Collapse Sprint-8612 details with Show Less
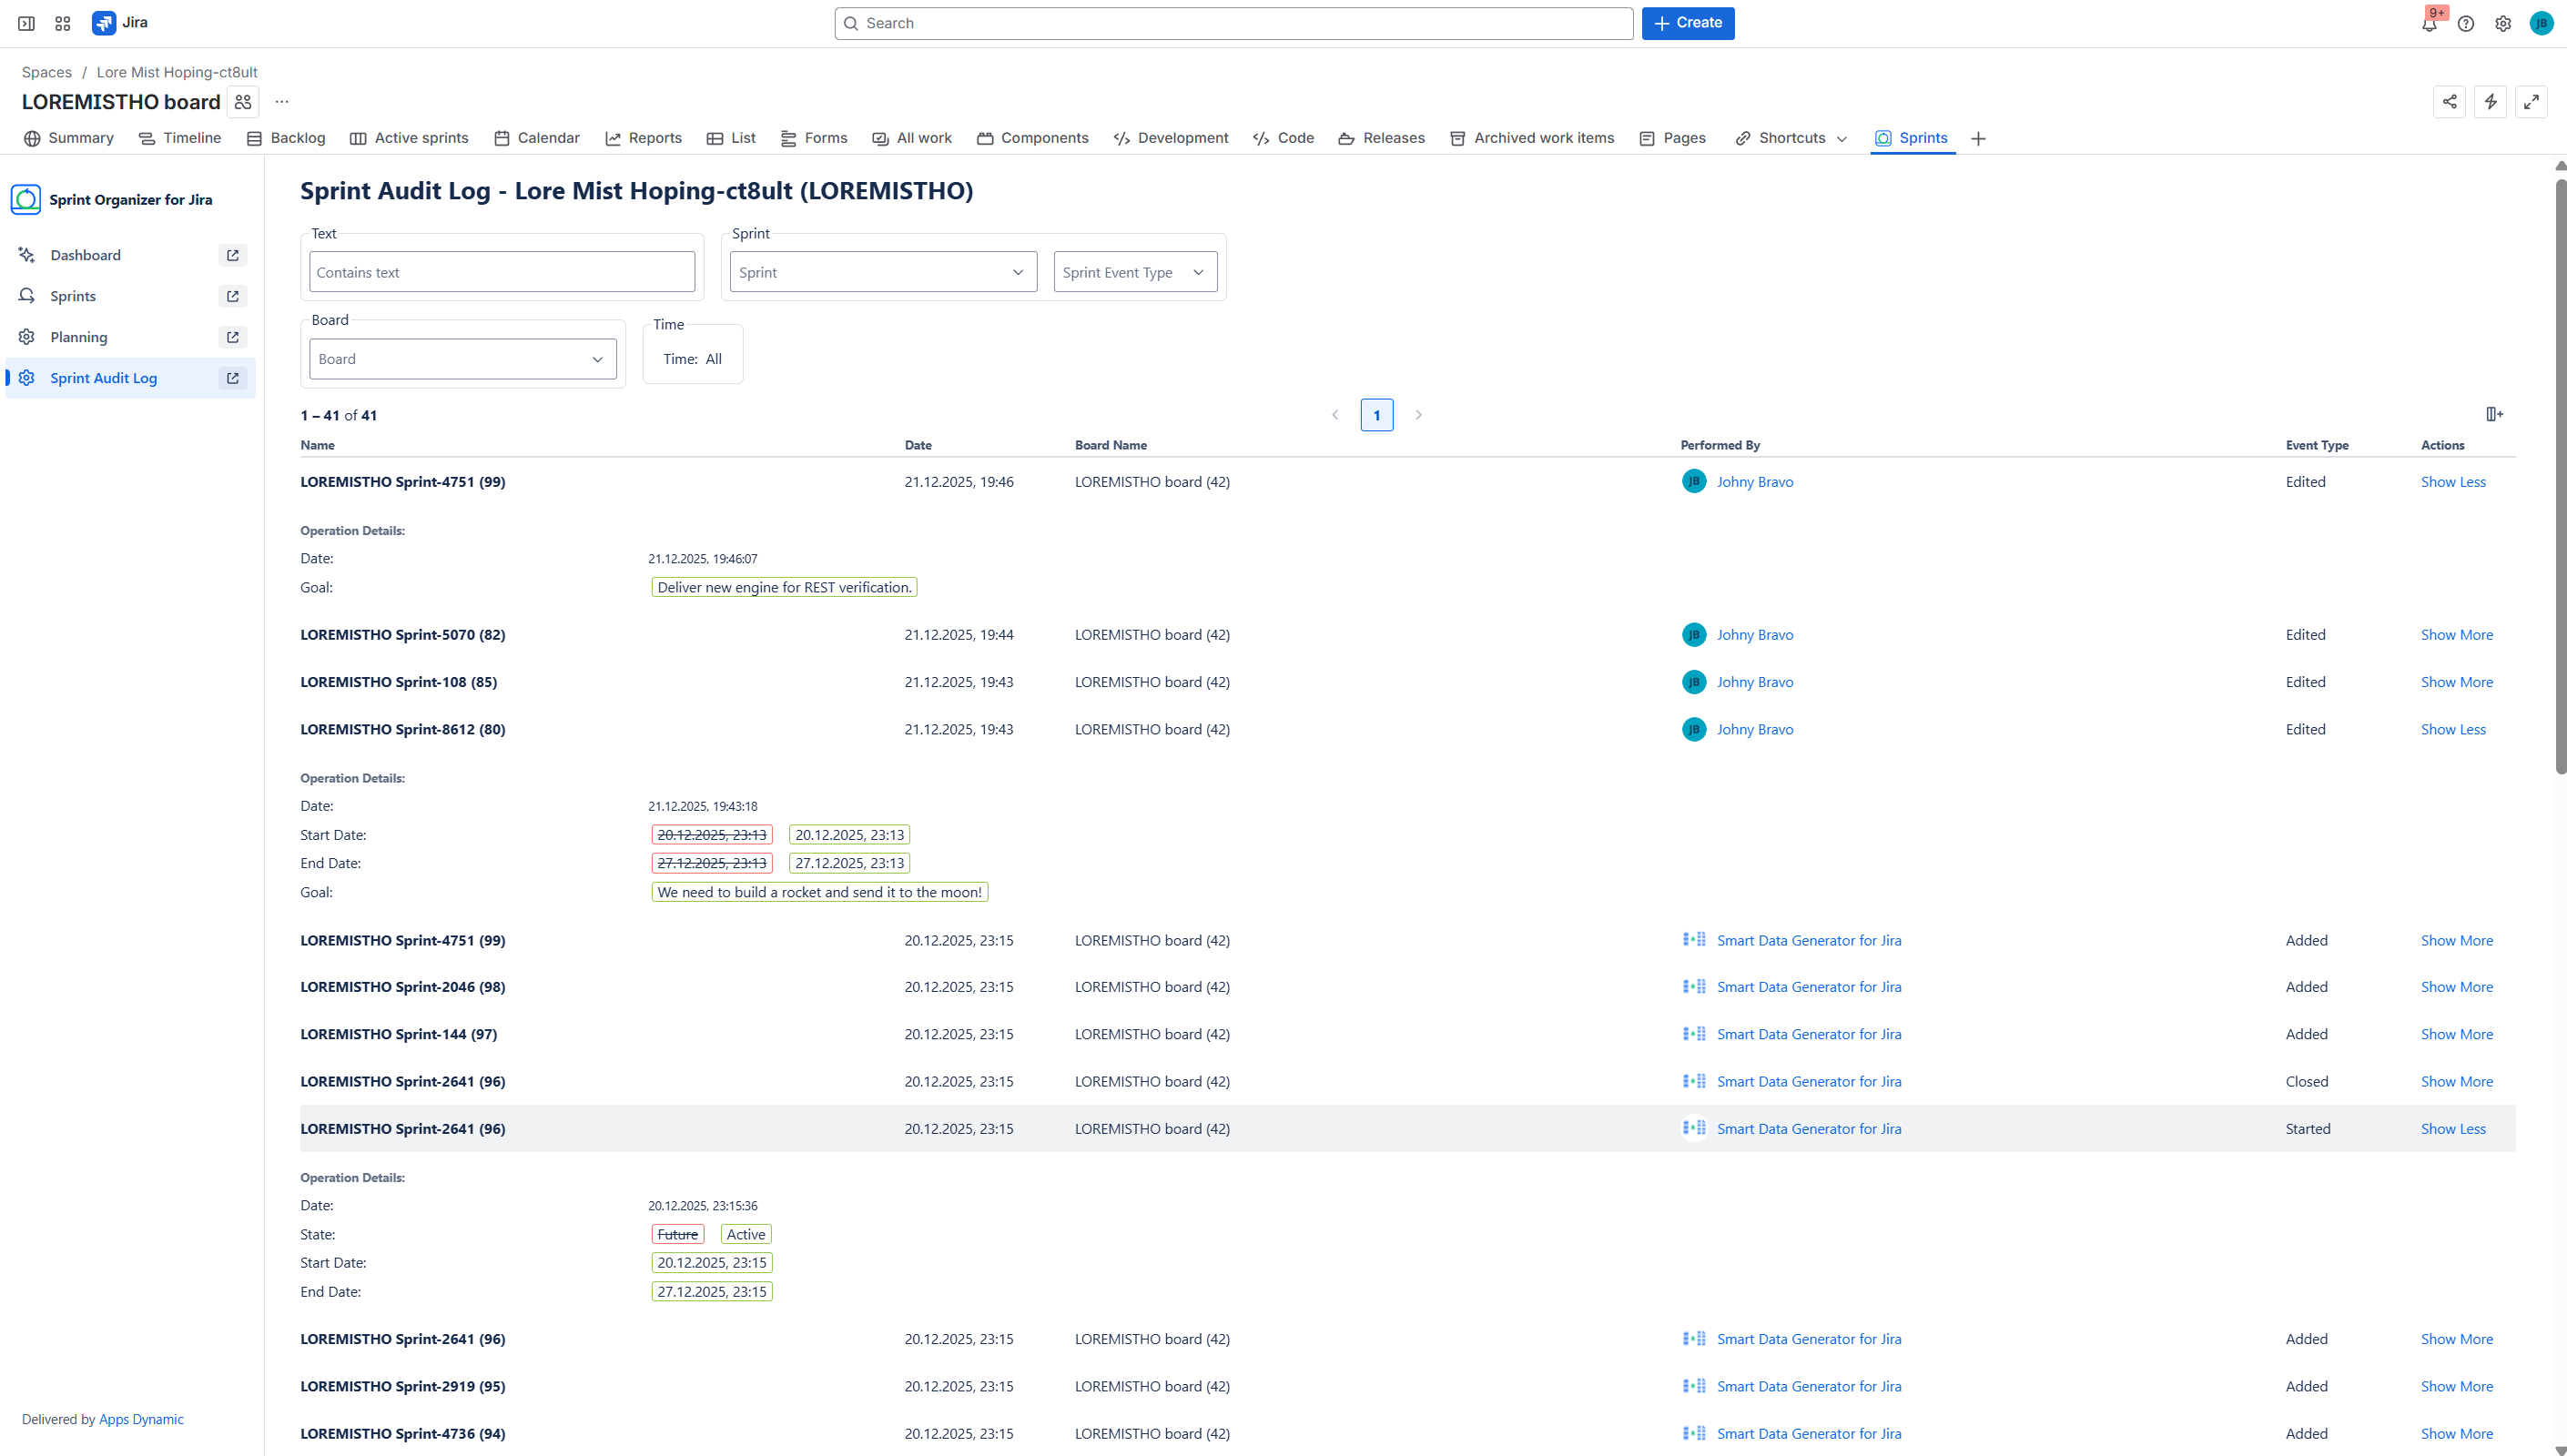 tap(2452, 730)
